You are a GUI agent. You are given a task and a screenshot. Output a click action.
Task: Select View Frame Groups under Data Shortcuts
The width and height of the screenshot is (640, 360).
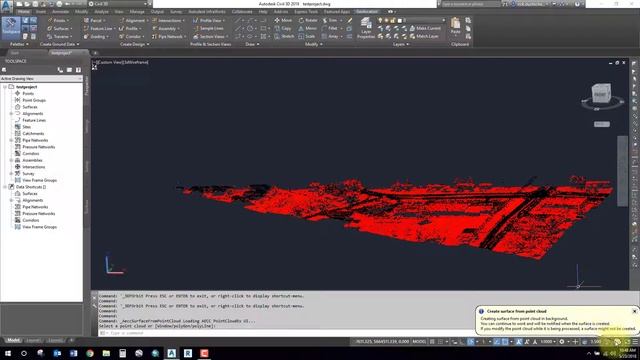tap(39, 227)
